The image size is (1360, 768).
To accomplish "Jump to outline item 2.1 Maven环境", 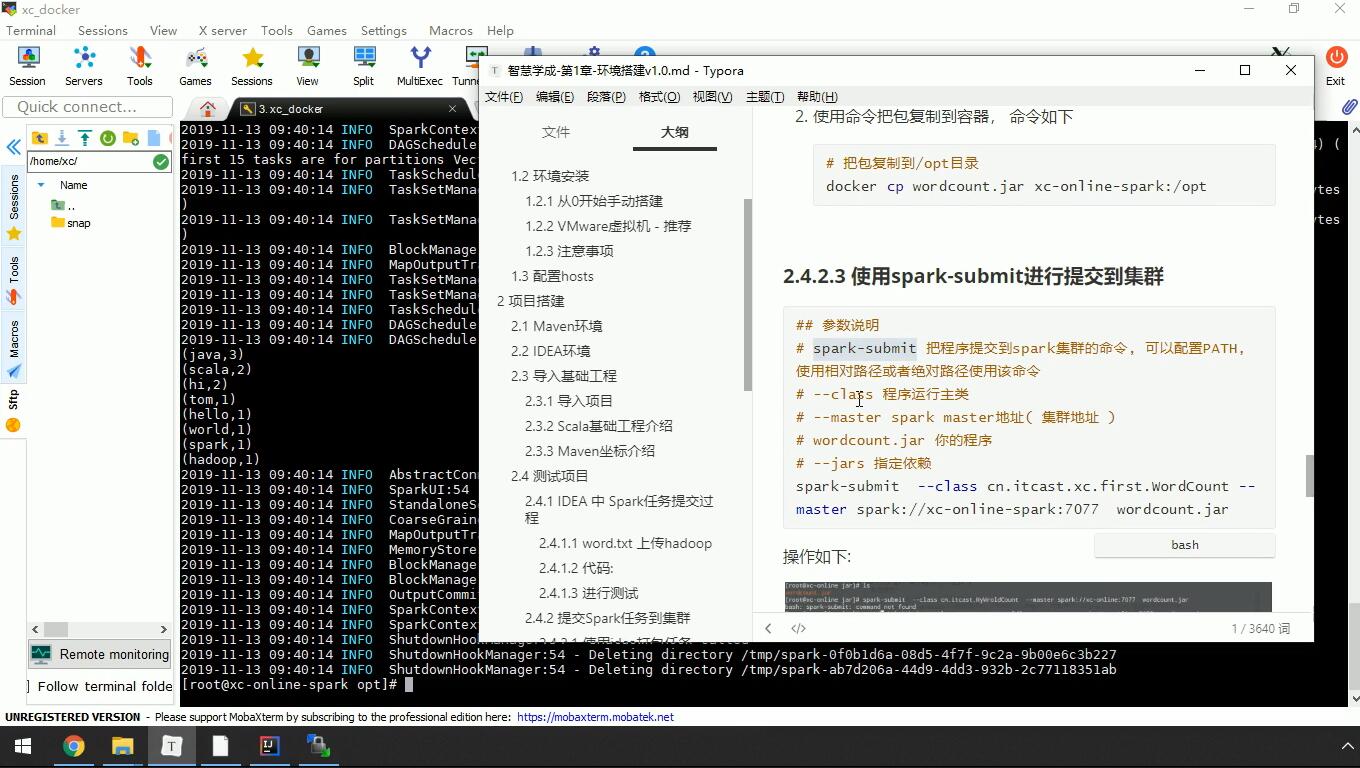I will [556, 326].
